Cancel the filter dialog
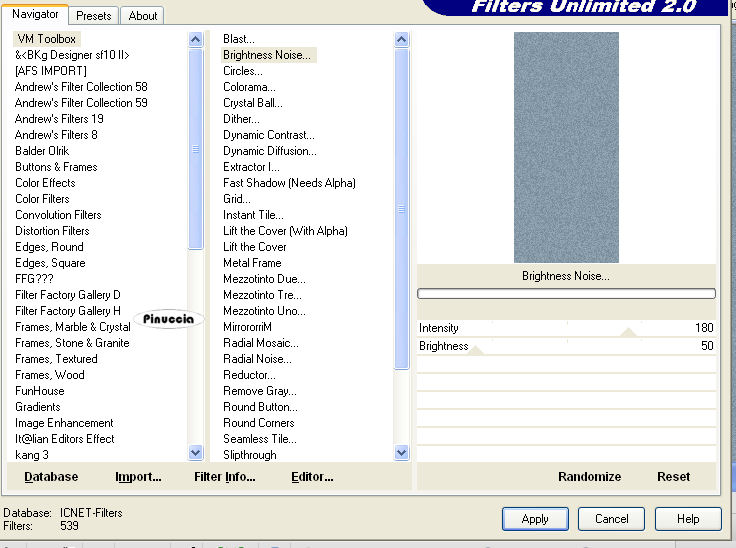 (611, 519)
